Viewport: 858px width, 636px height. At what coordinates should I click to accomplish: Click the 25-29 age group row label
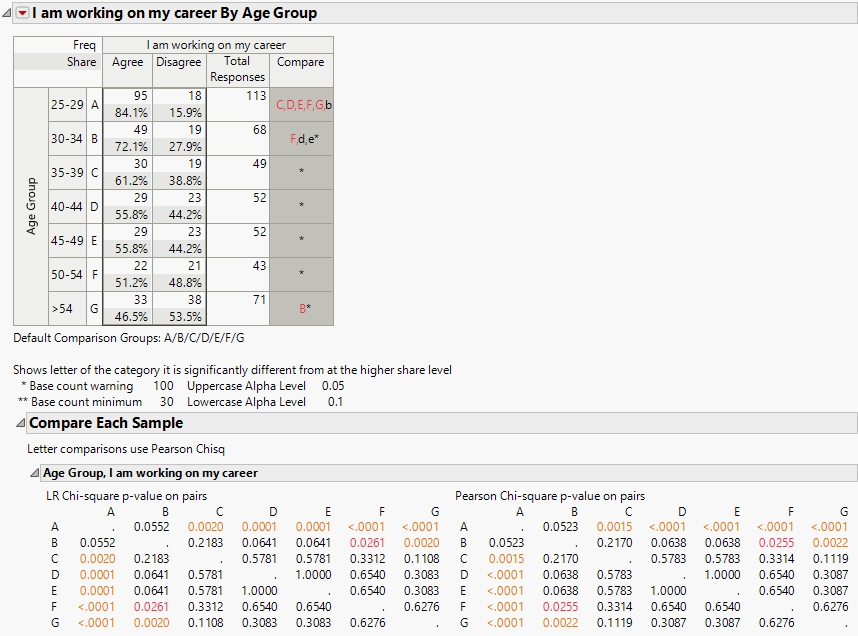pos(66,104)
